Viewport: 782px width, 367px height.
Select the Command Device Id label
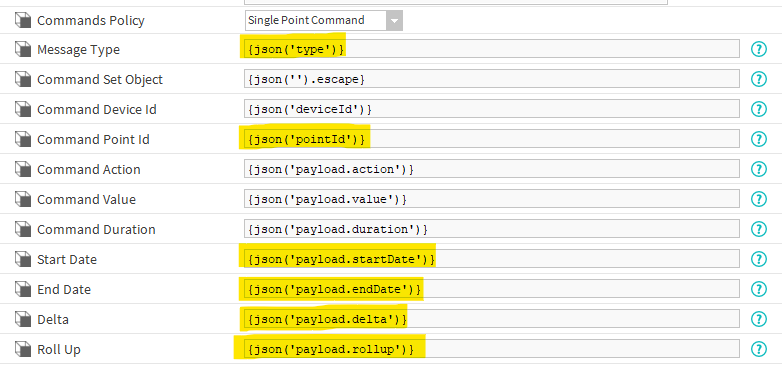(97, 109)
